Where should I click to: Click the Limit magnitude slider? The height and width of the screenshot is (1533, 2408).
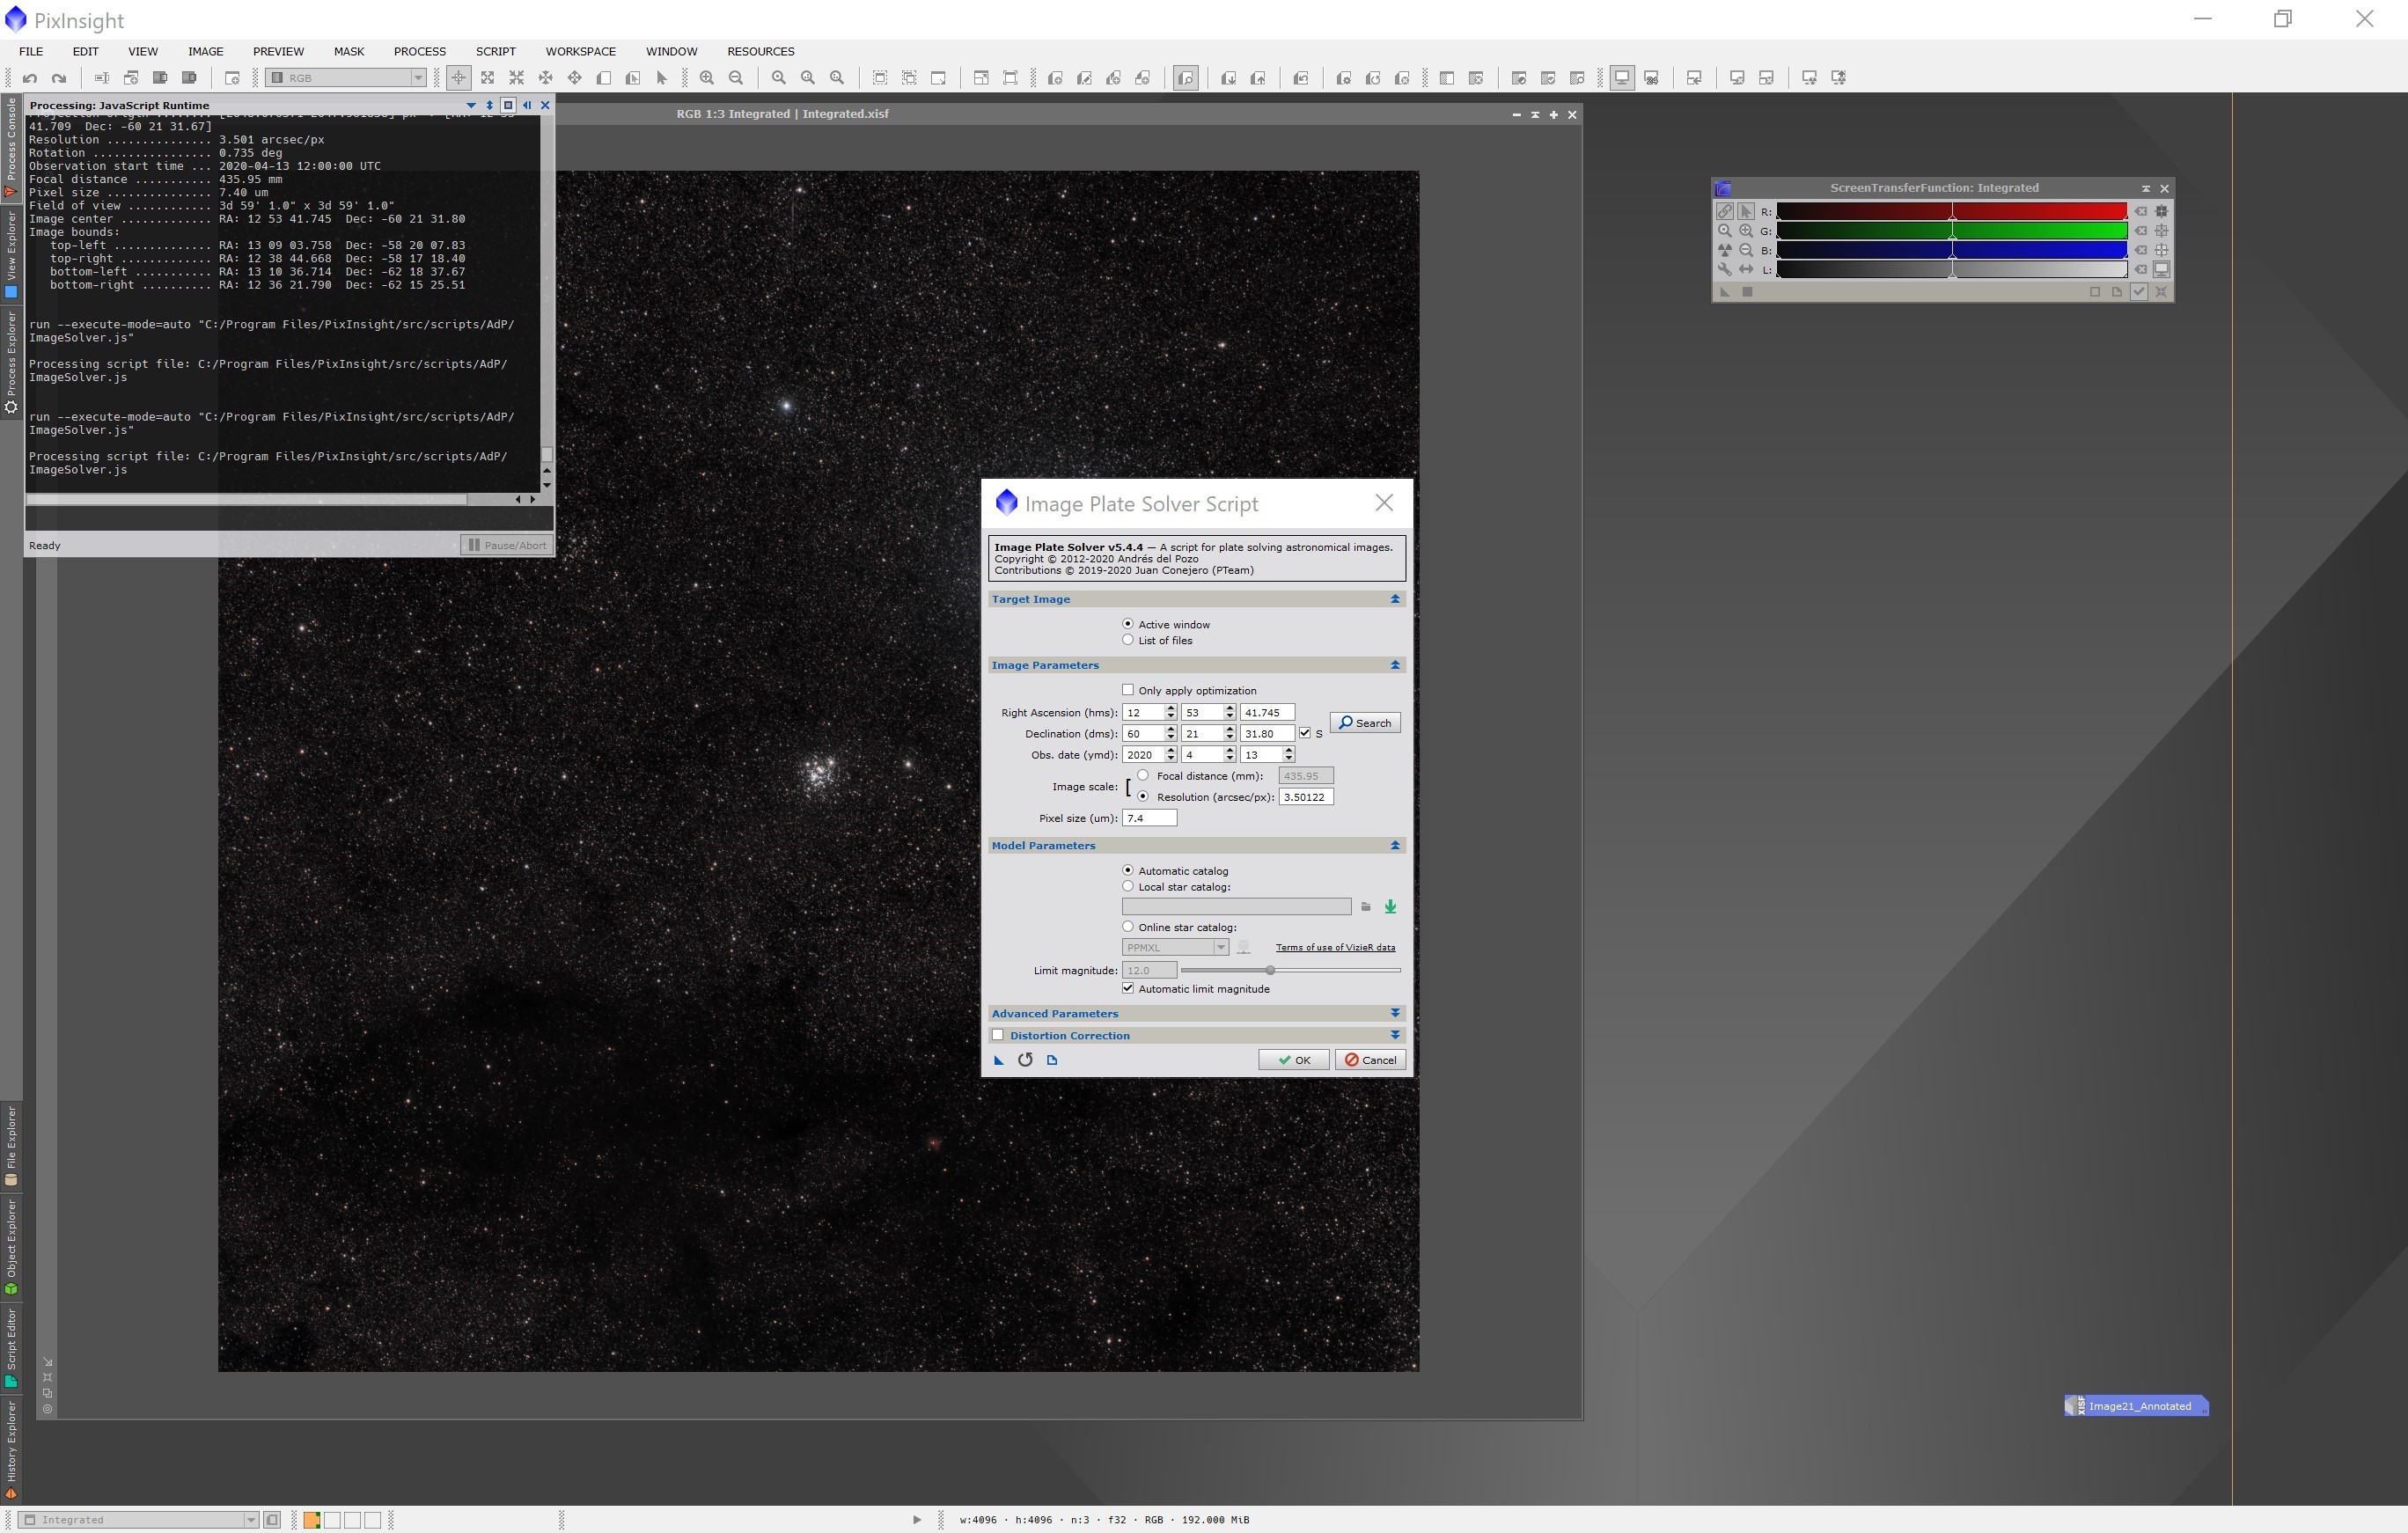pos(1290,970)
